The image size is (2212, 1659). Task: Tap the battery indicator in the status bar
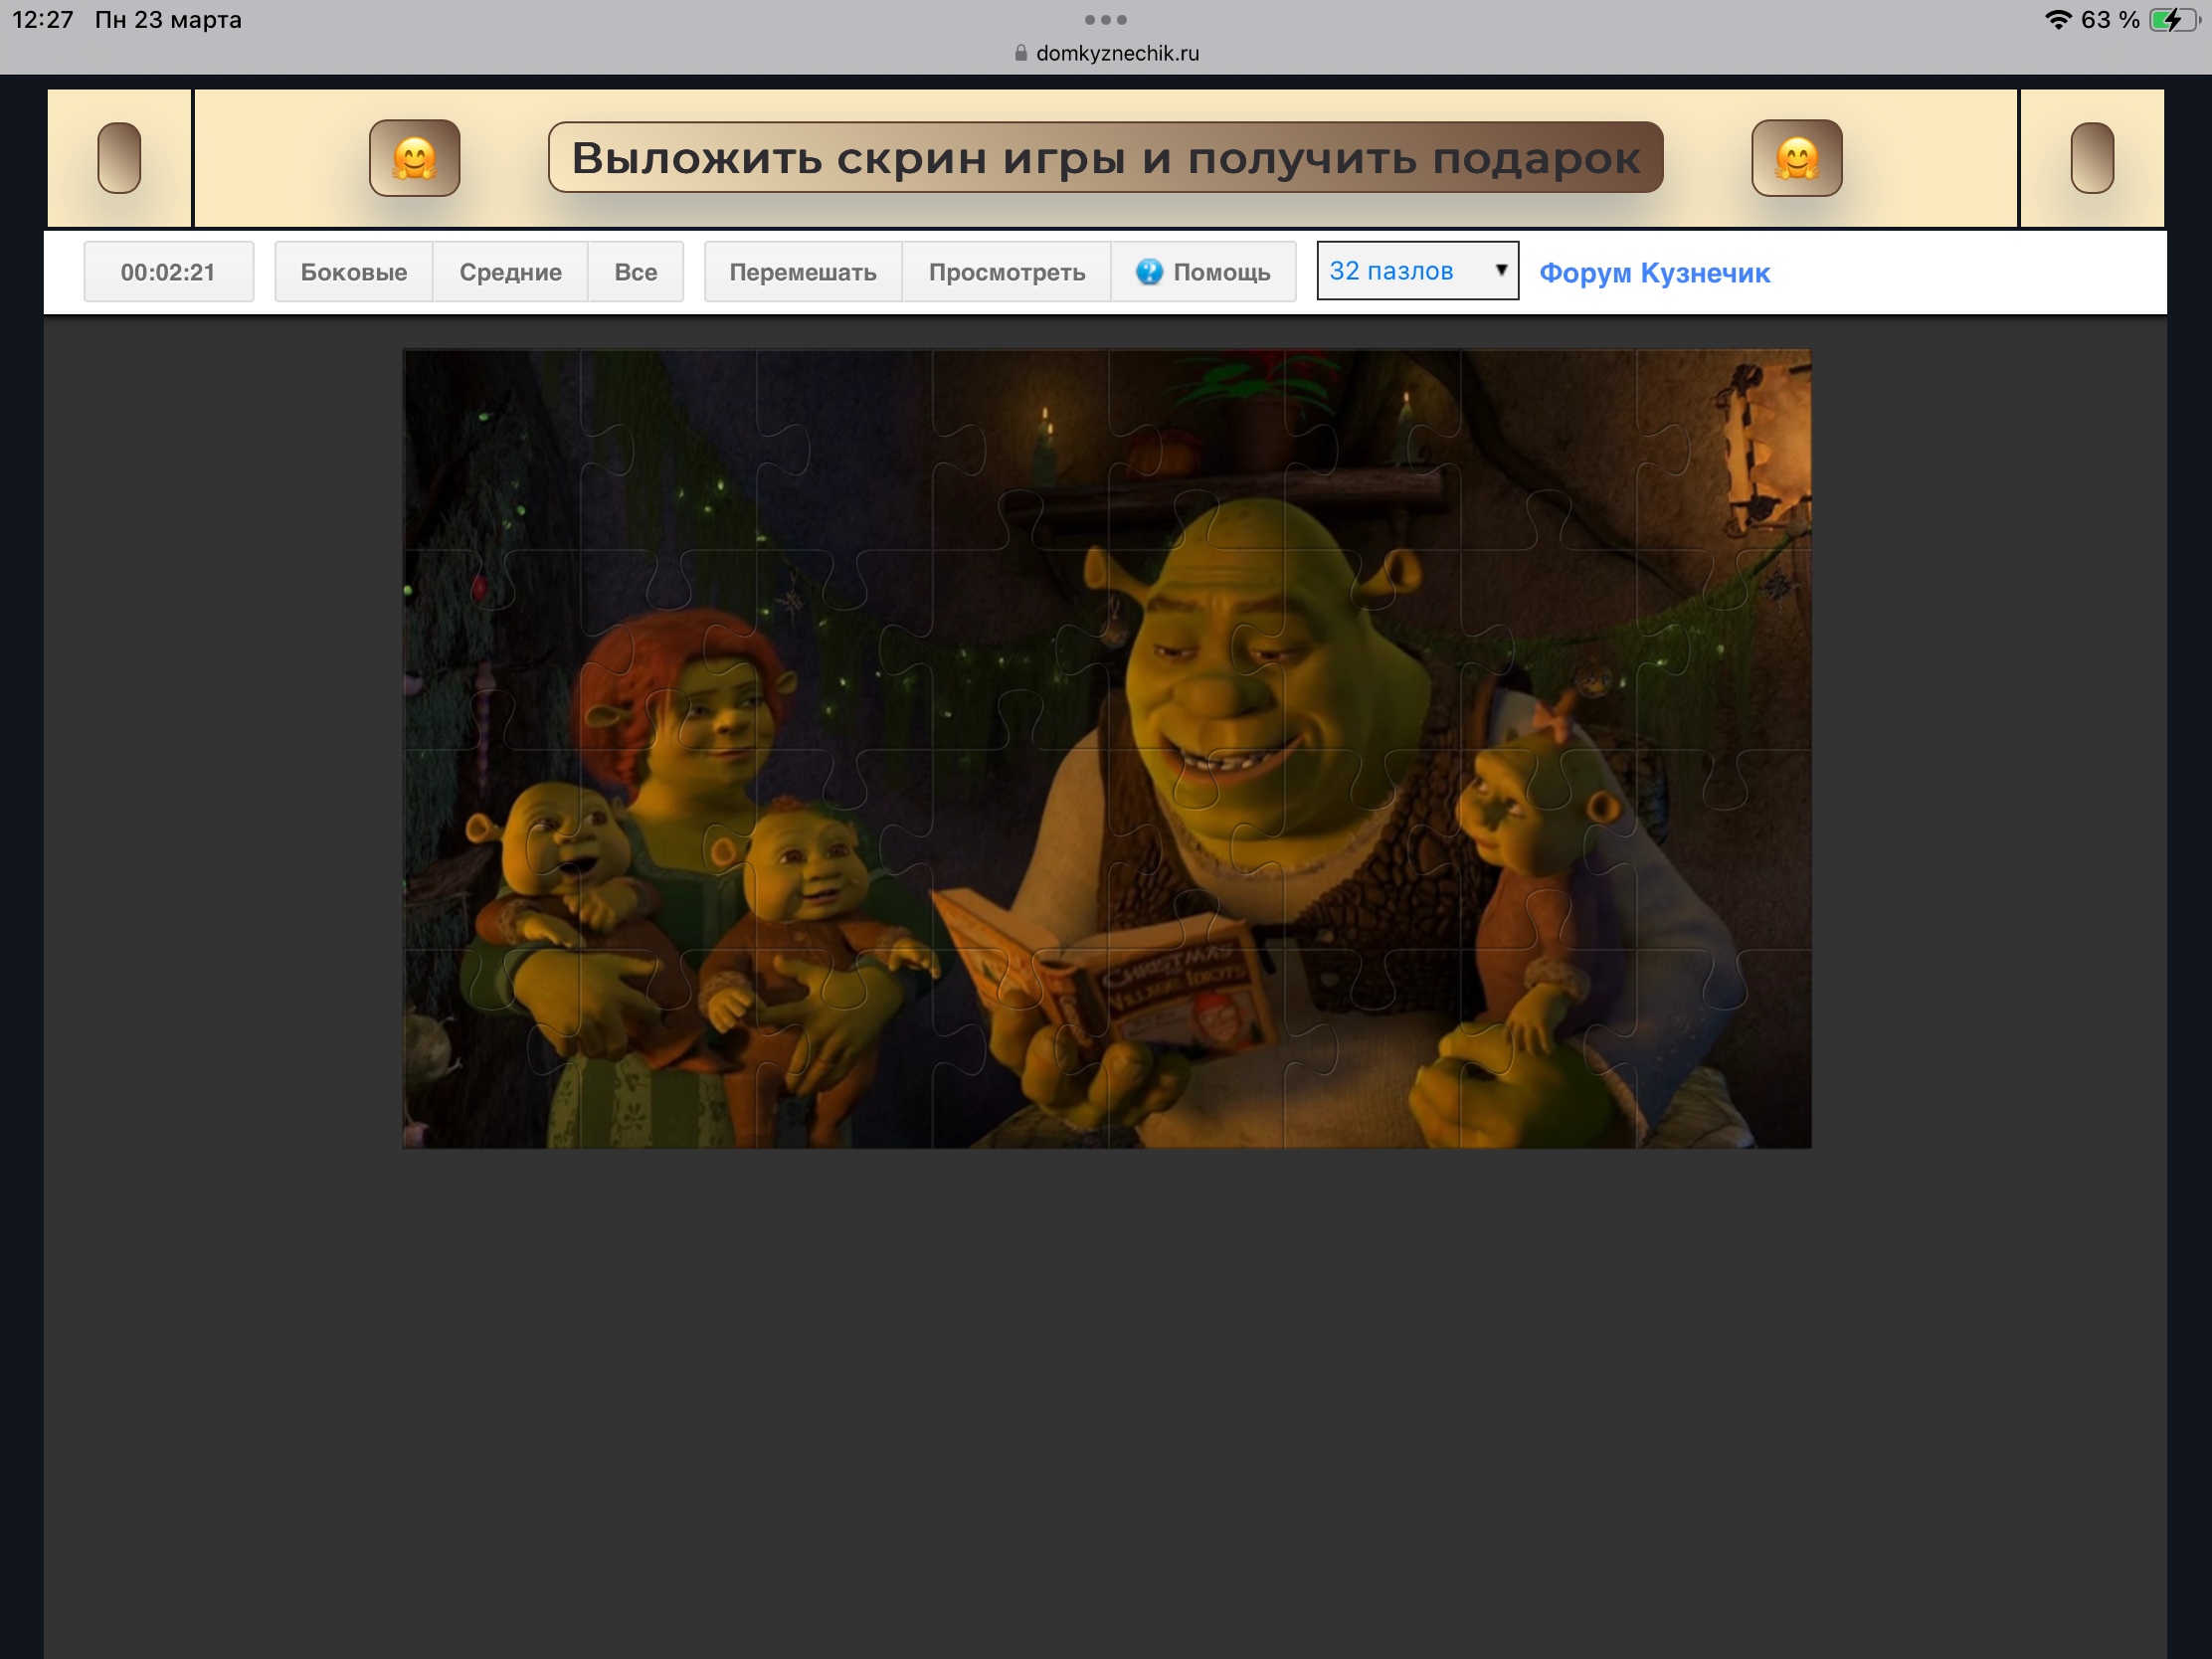(x=2173, y=20)
